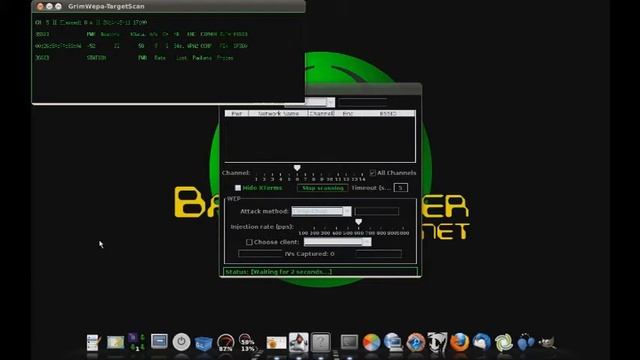Launch GIMP from the dock
This screenshot has width=640, height=360.
tap(547, 342)
